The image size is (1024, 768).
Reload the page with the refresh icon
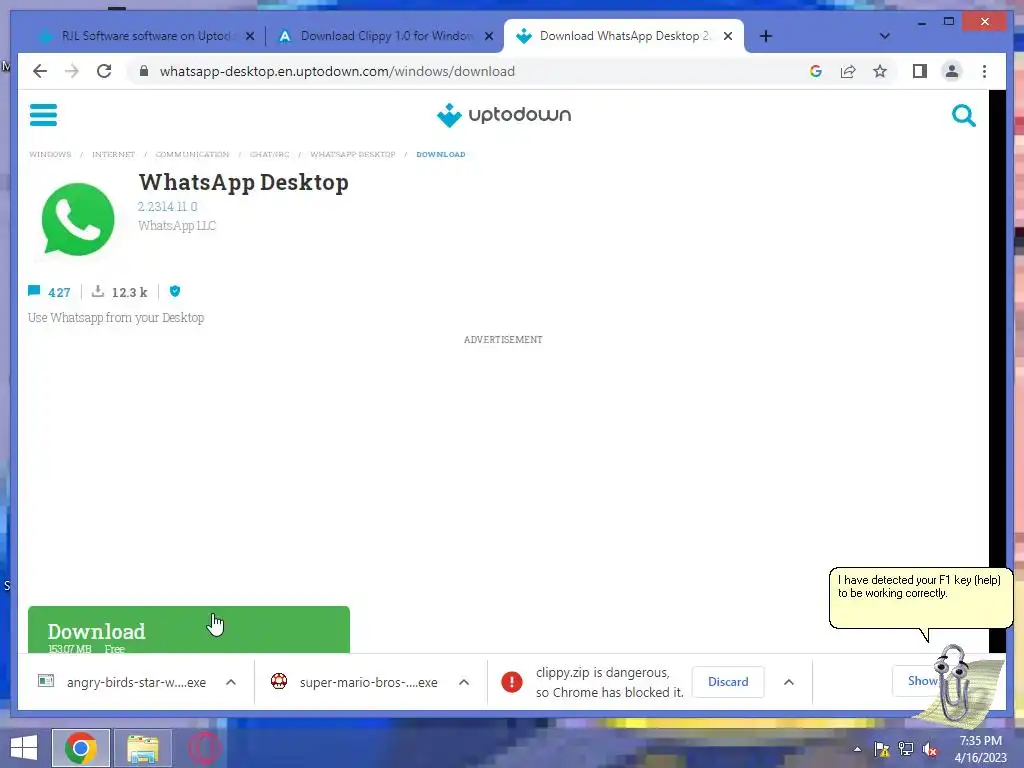click(104, 71)
